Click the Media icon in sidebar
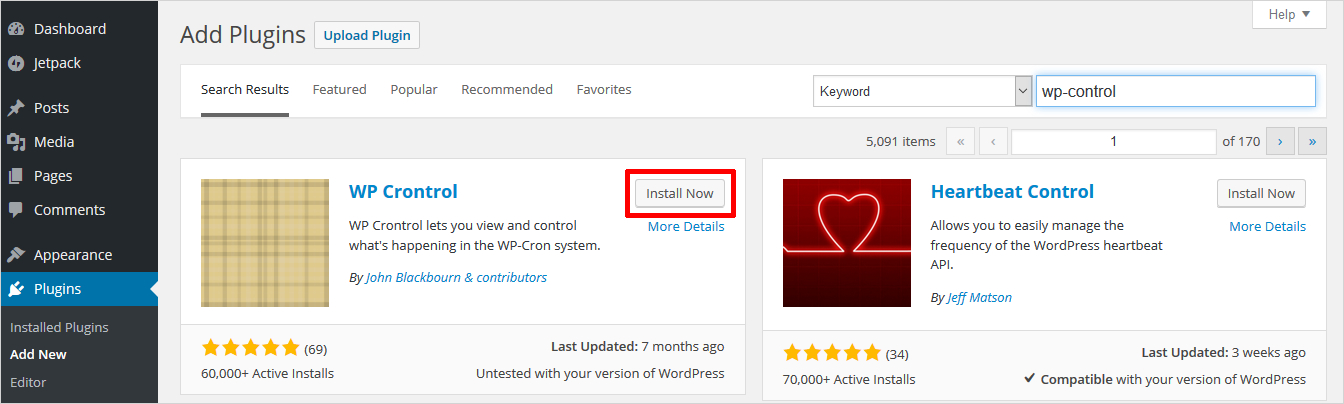The width and height of the screenshot is (1344, 404). [16, 142]
